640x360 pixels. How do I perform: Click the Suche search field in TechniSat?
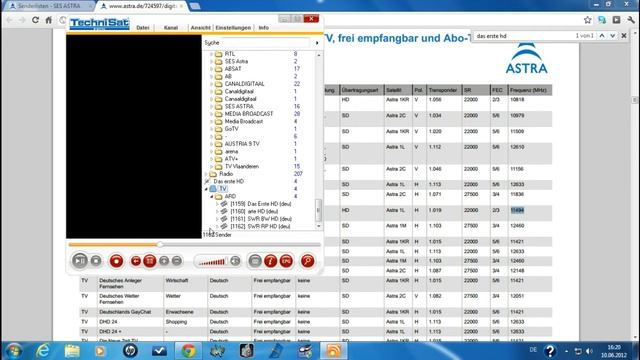(x=266, y=42)
